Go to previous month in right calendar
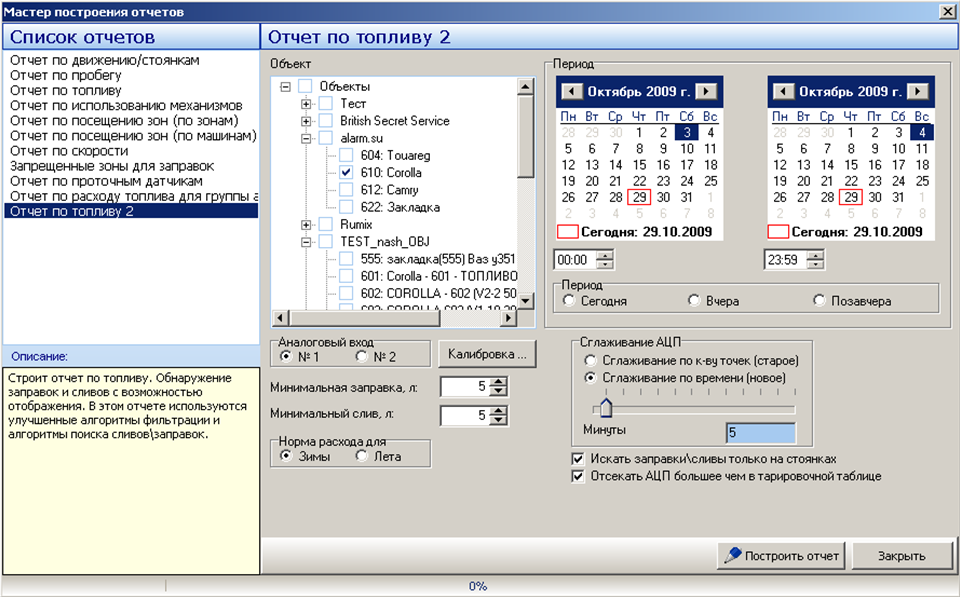This screenshot has width=960, height=597. pos(782,92)
